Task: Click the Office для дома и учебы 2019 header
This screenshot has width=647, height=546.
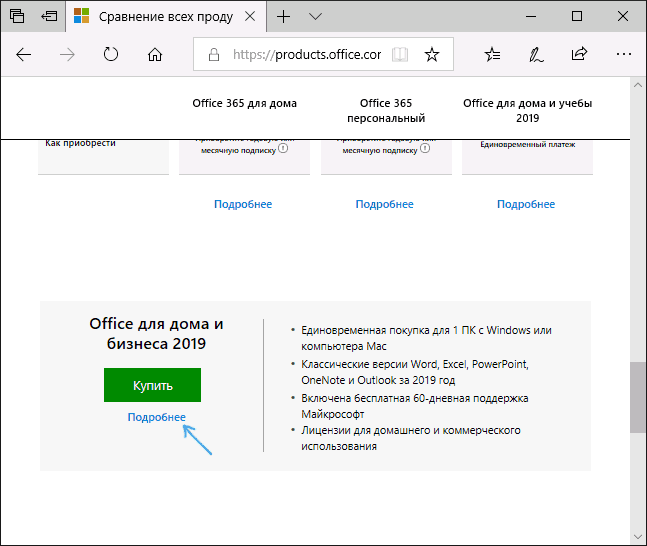Action: point(527,111)
